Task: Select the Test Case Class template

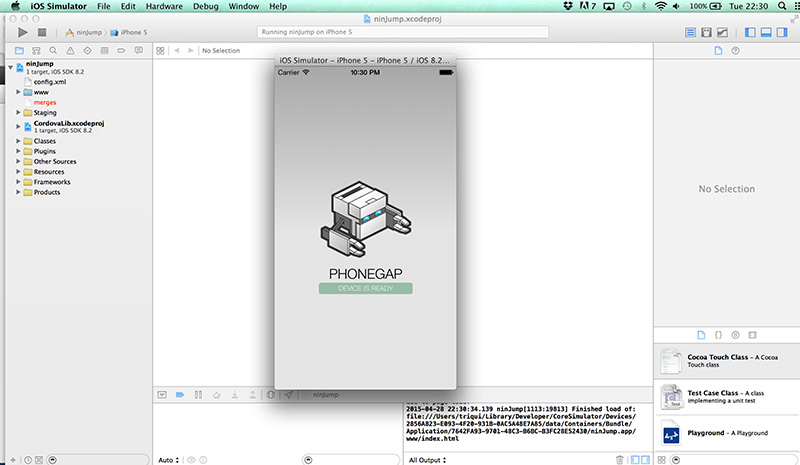Action: [x=727, y=397]
